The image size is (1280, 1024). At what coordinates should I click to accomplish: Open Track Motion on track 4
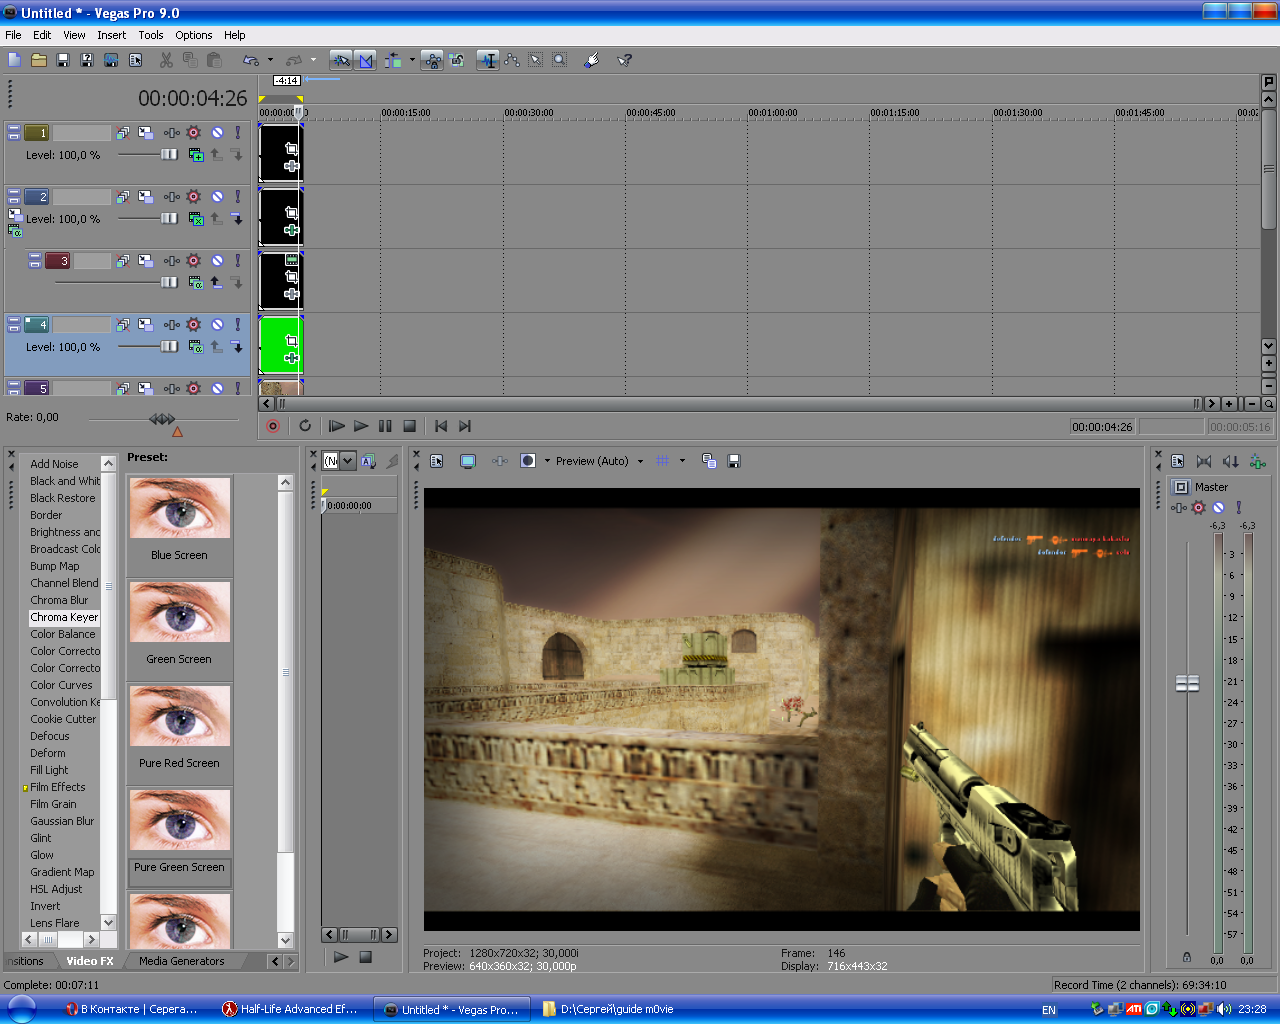(146, 325)
